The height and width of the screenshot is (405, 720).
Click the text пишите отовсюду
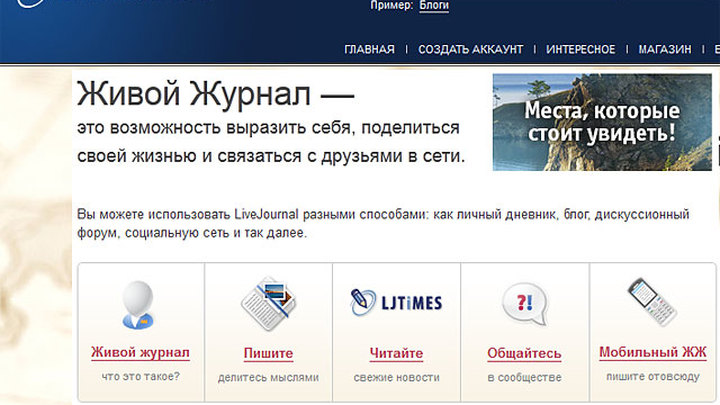point(652,377)
